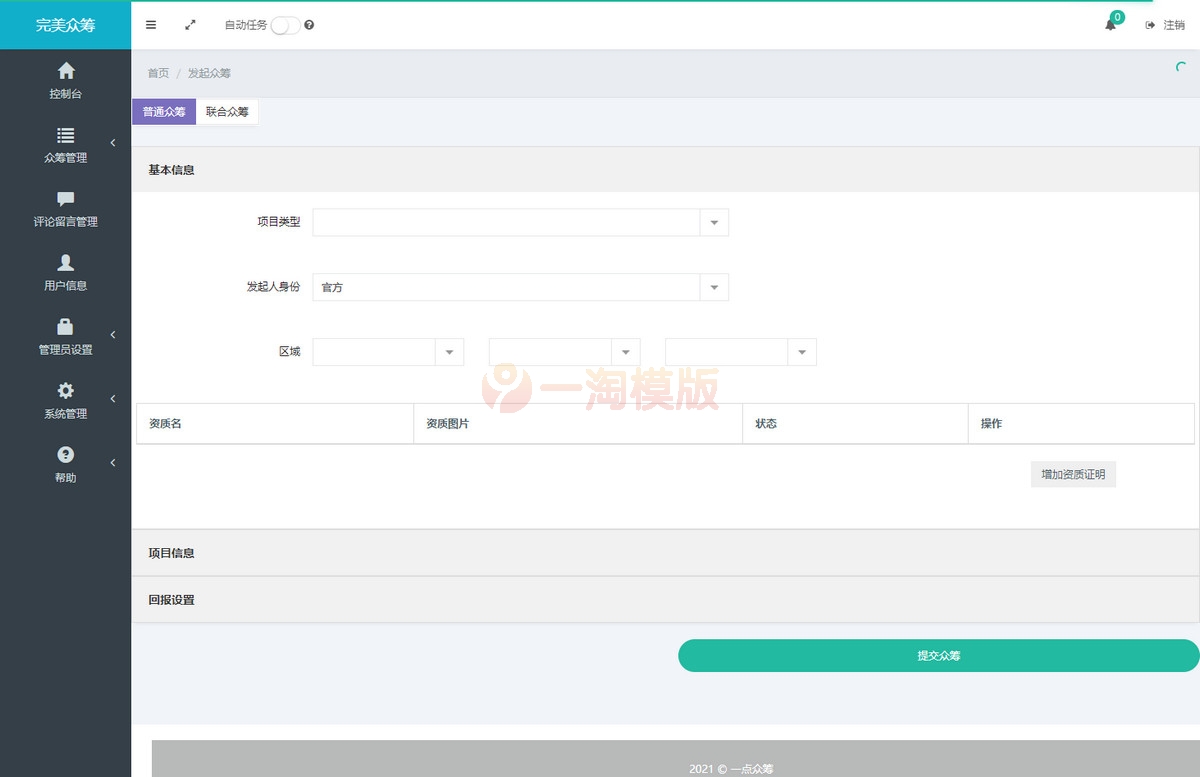Click the notification bell icon

click(x=1110, y=25)
